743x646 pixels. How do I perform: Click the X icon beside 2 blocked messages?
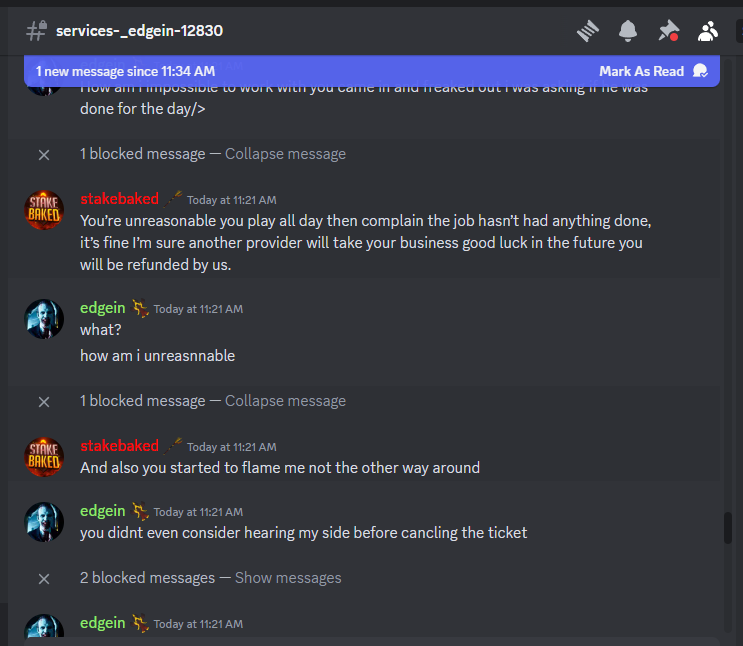pyautogui.click(x=44, y=578)
